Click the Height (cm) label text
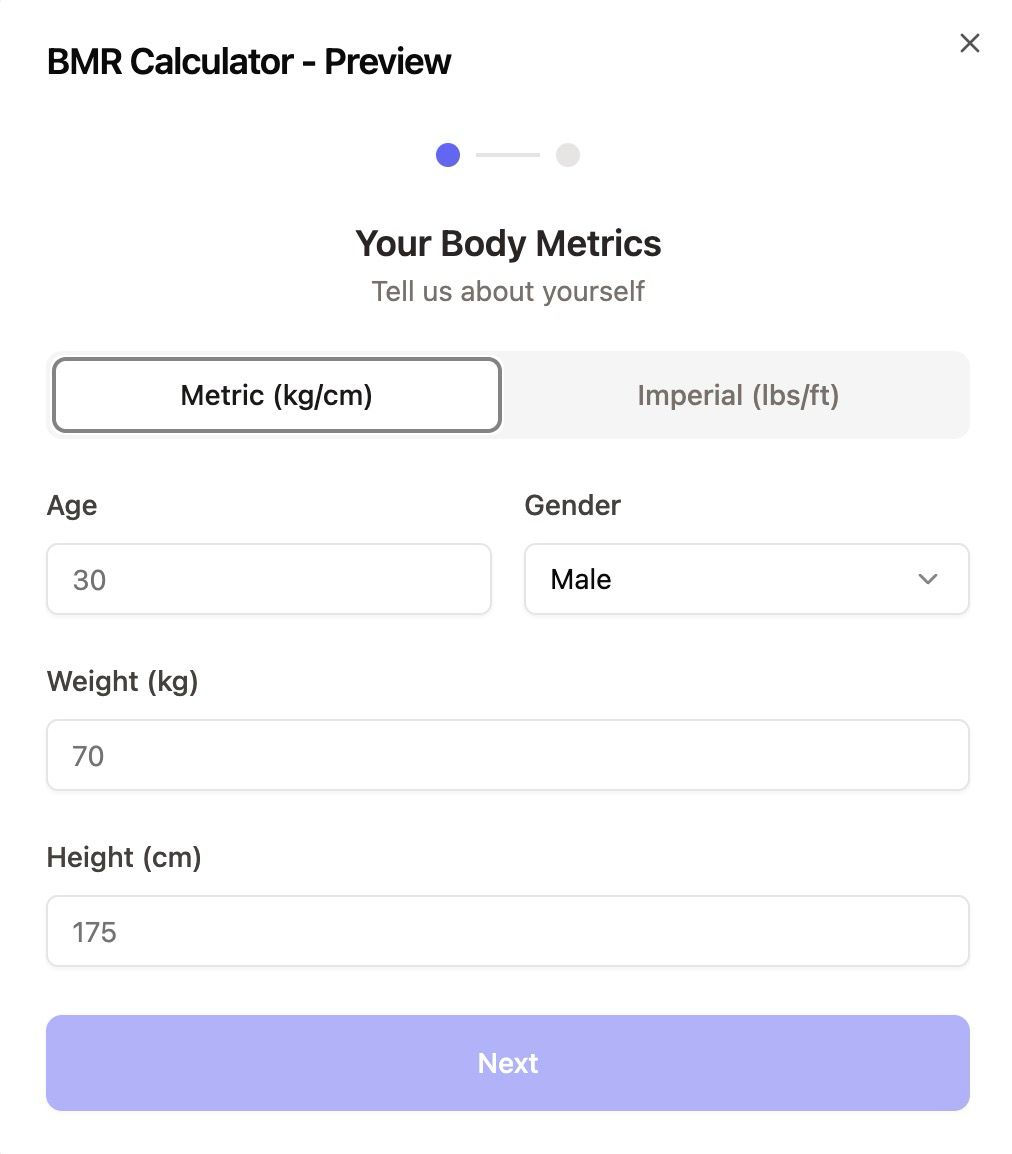The image size is (1012, 1154). coord(124,857)
